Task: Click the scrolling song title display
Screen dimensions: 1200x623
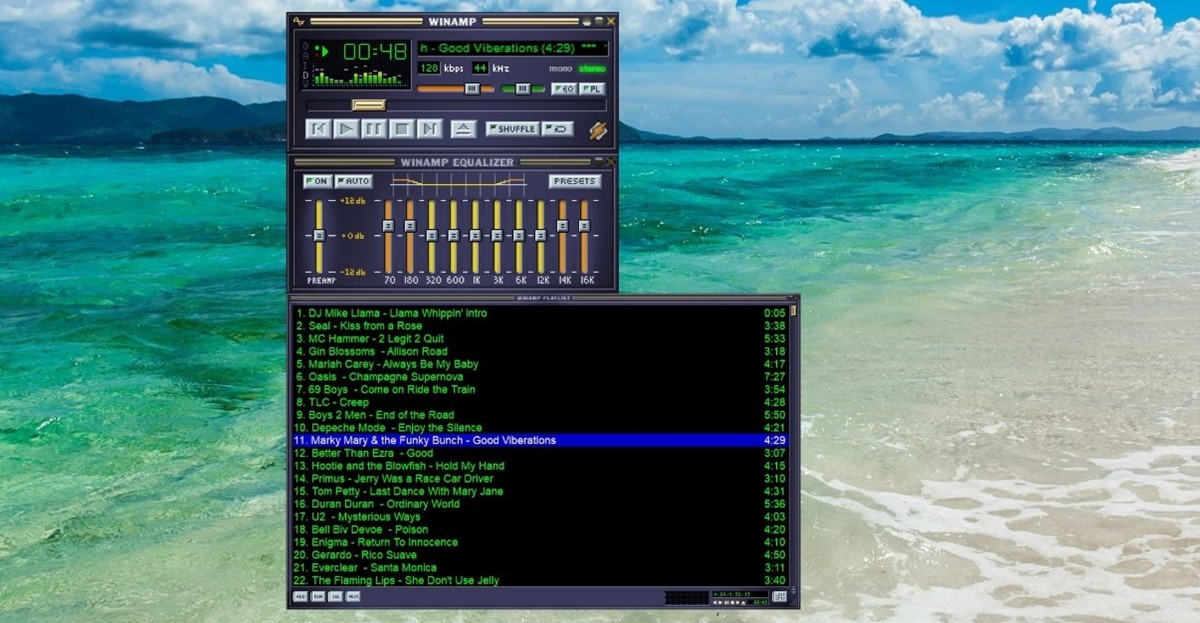Action: [x=513, y=48]
